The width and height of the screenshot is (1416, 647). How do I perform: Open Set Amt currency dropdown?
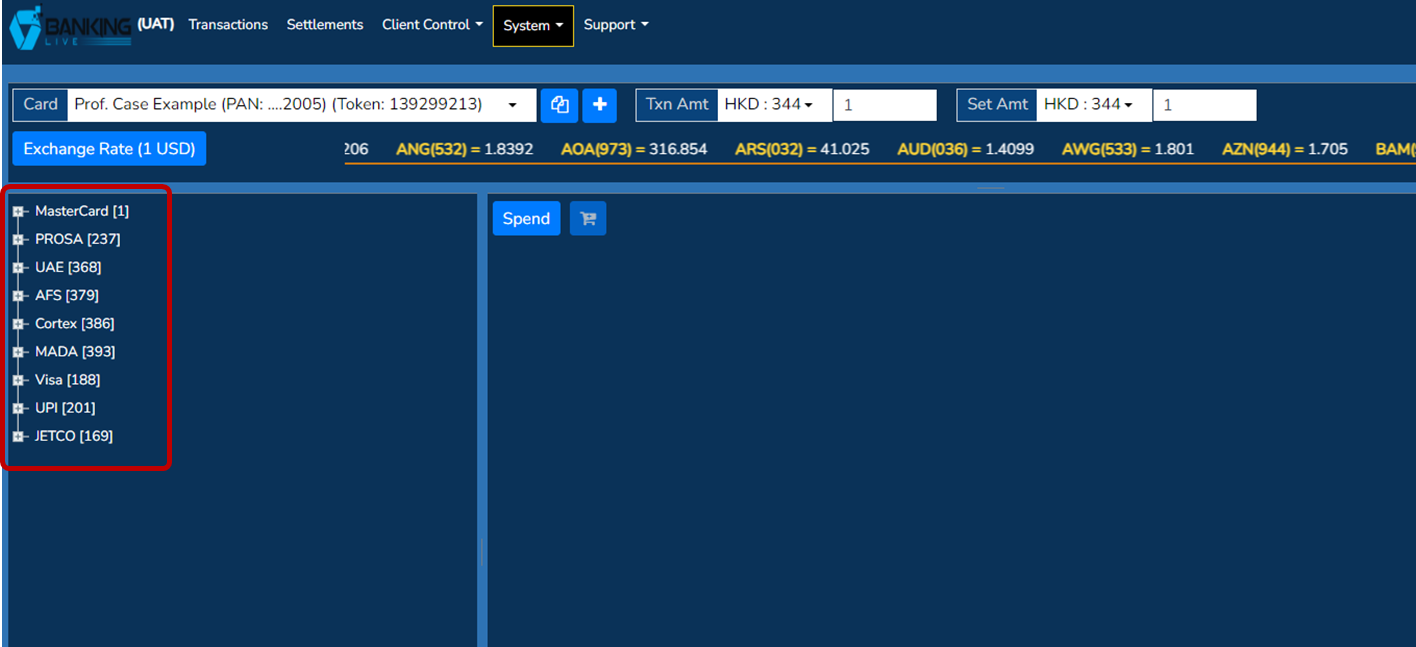(x=1094, y=105)
